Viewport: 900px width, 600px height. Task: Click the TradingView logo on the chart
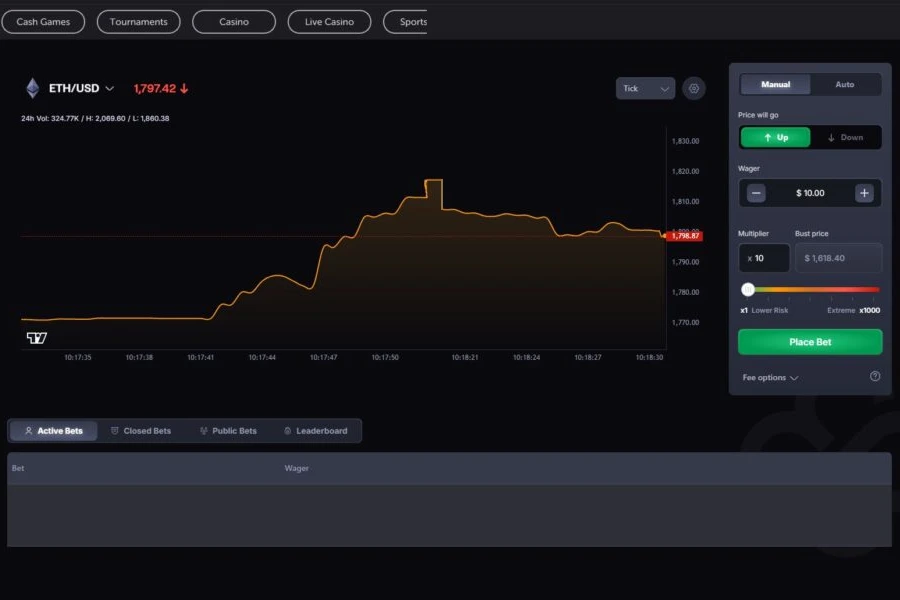pos(36,338)
